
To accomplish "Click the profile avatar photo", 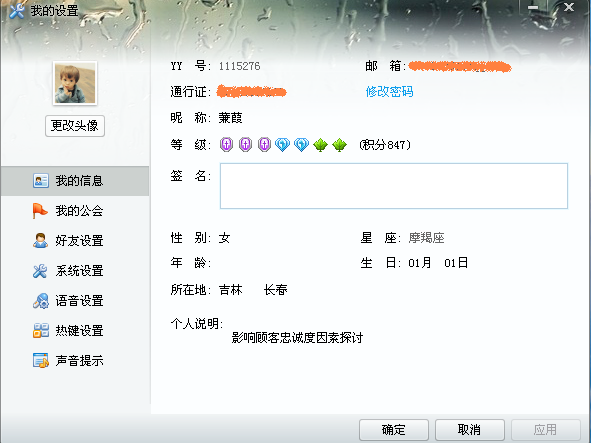I will [x=75, y=83].
